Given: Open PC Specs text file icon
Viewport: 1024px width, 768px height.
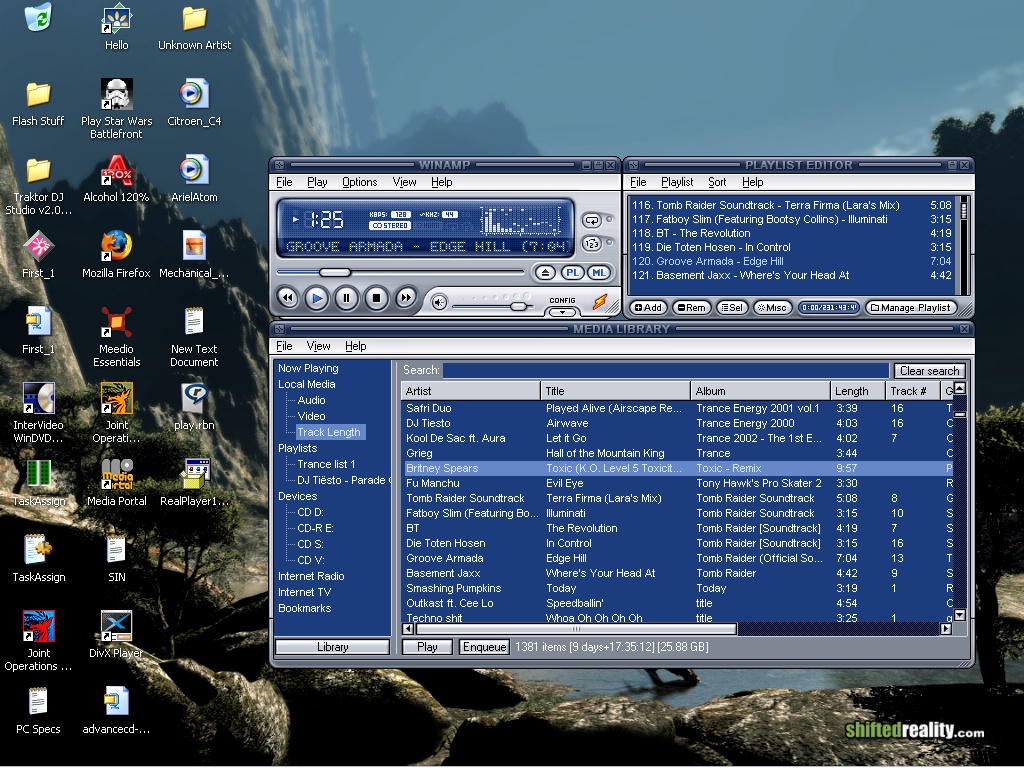Looking at the screenshot, I should pos(38,710).
